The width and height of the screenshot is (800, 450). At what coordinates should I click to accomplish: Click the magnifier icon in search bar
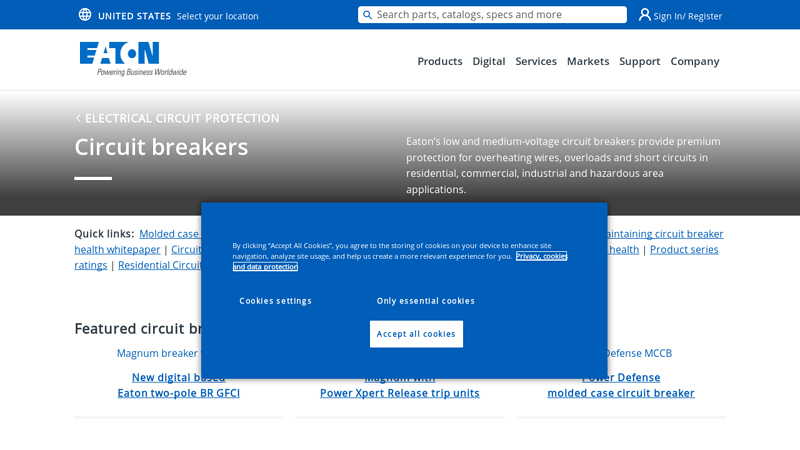pyautogui.click(x=367, y=15)
